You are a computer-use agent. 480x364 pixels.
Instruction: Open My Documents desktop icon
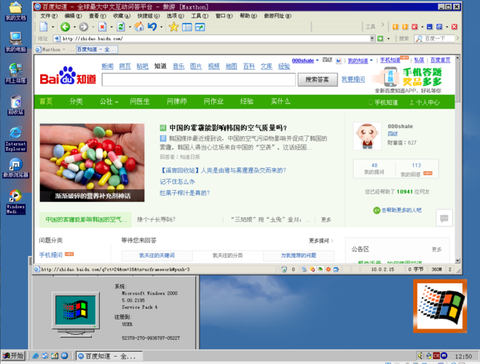click(x=16, y=11)
